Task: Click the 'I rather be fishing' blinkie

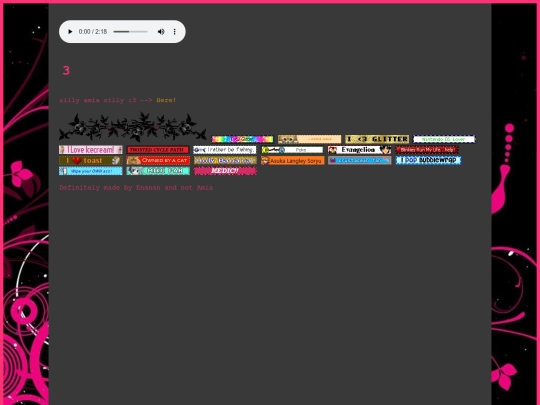Action: coord(225,150)
